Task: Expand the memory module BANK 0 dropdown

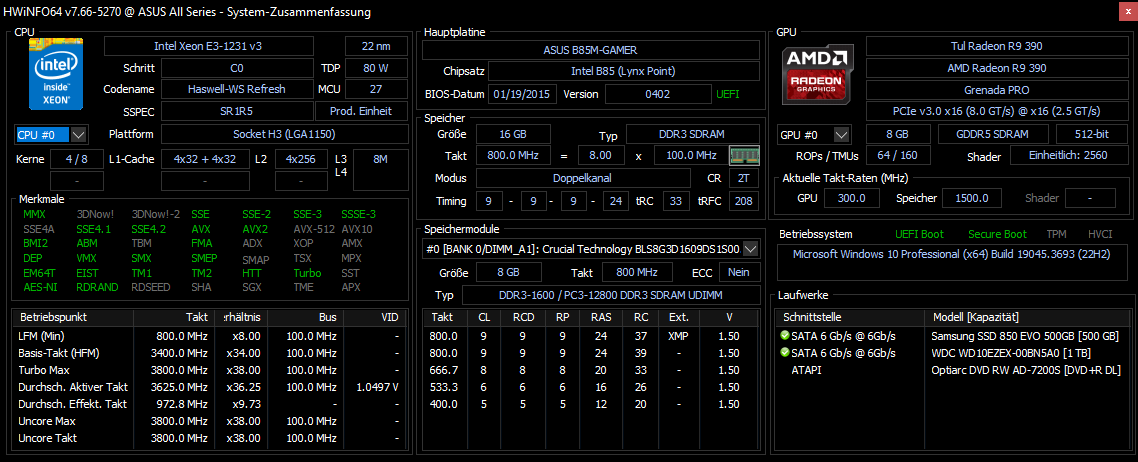Action: [751, 249]
